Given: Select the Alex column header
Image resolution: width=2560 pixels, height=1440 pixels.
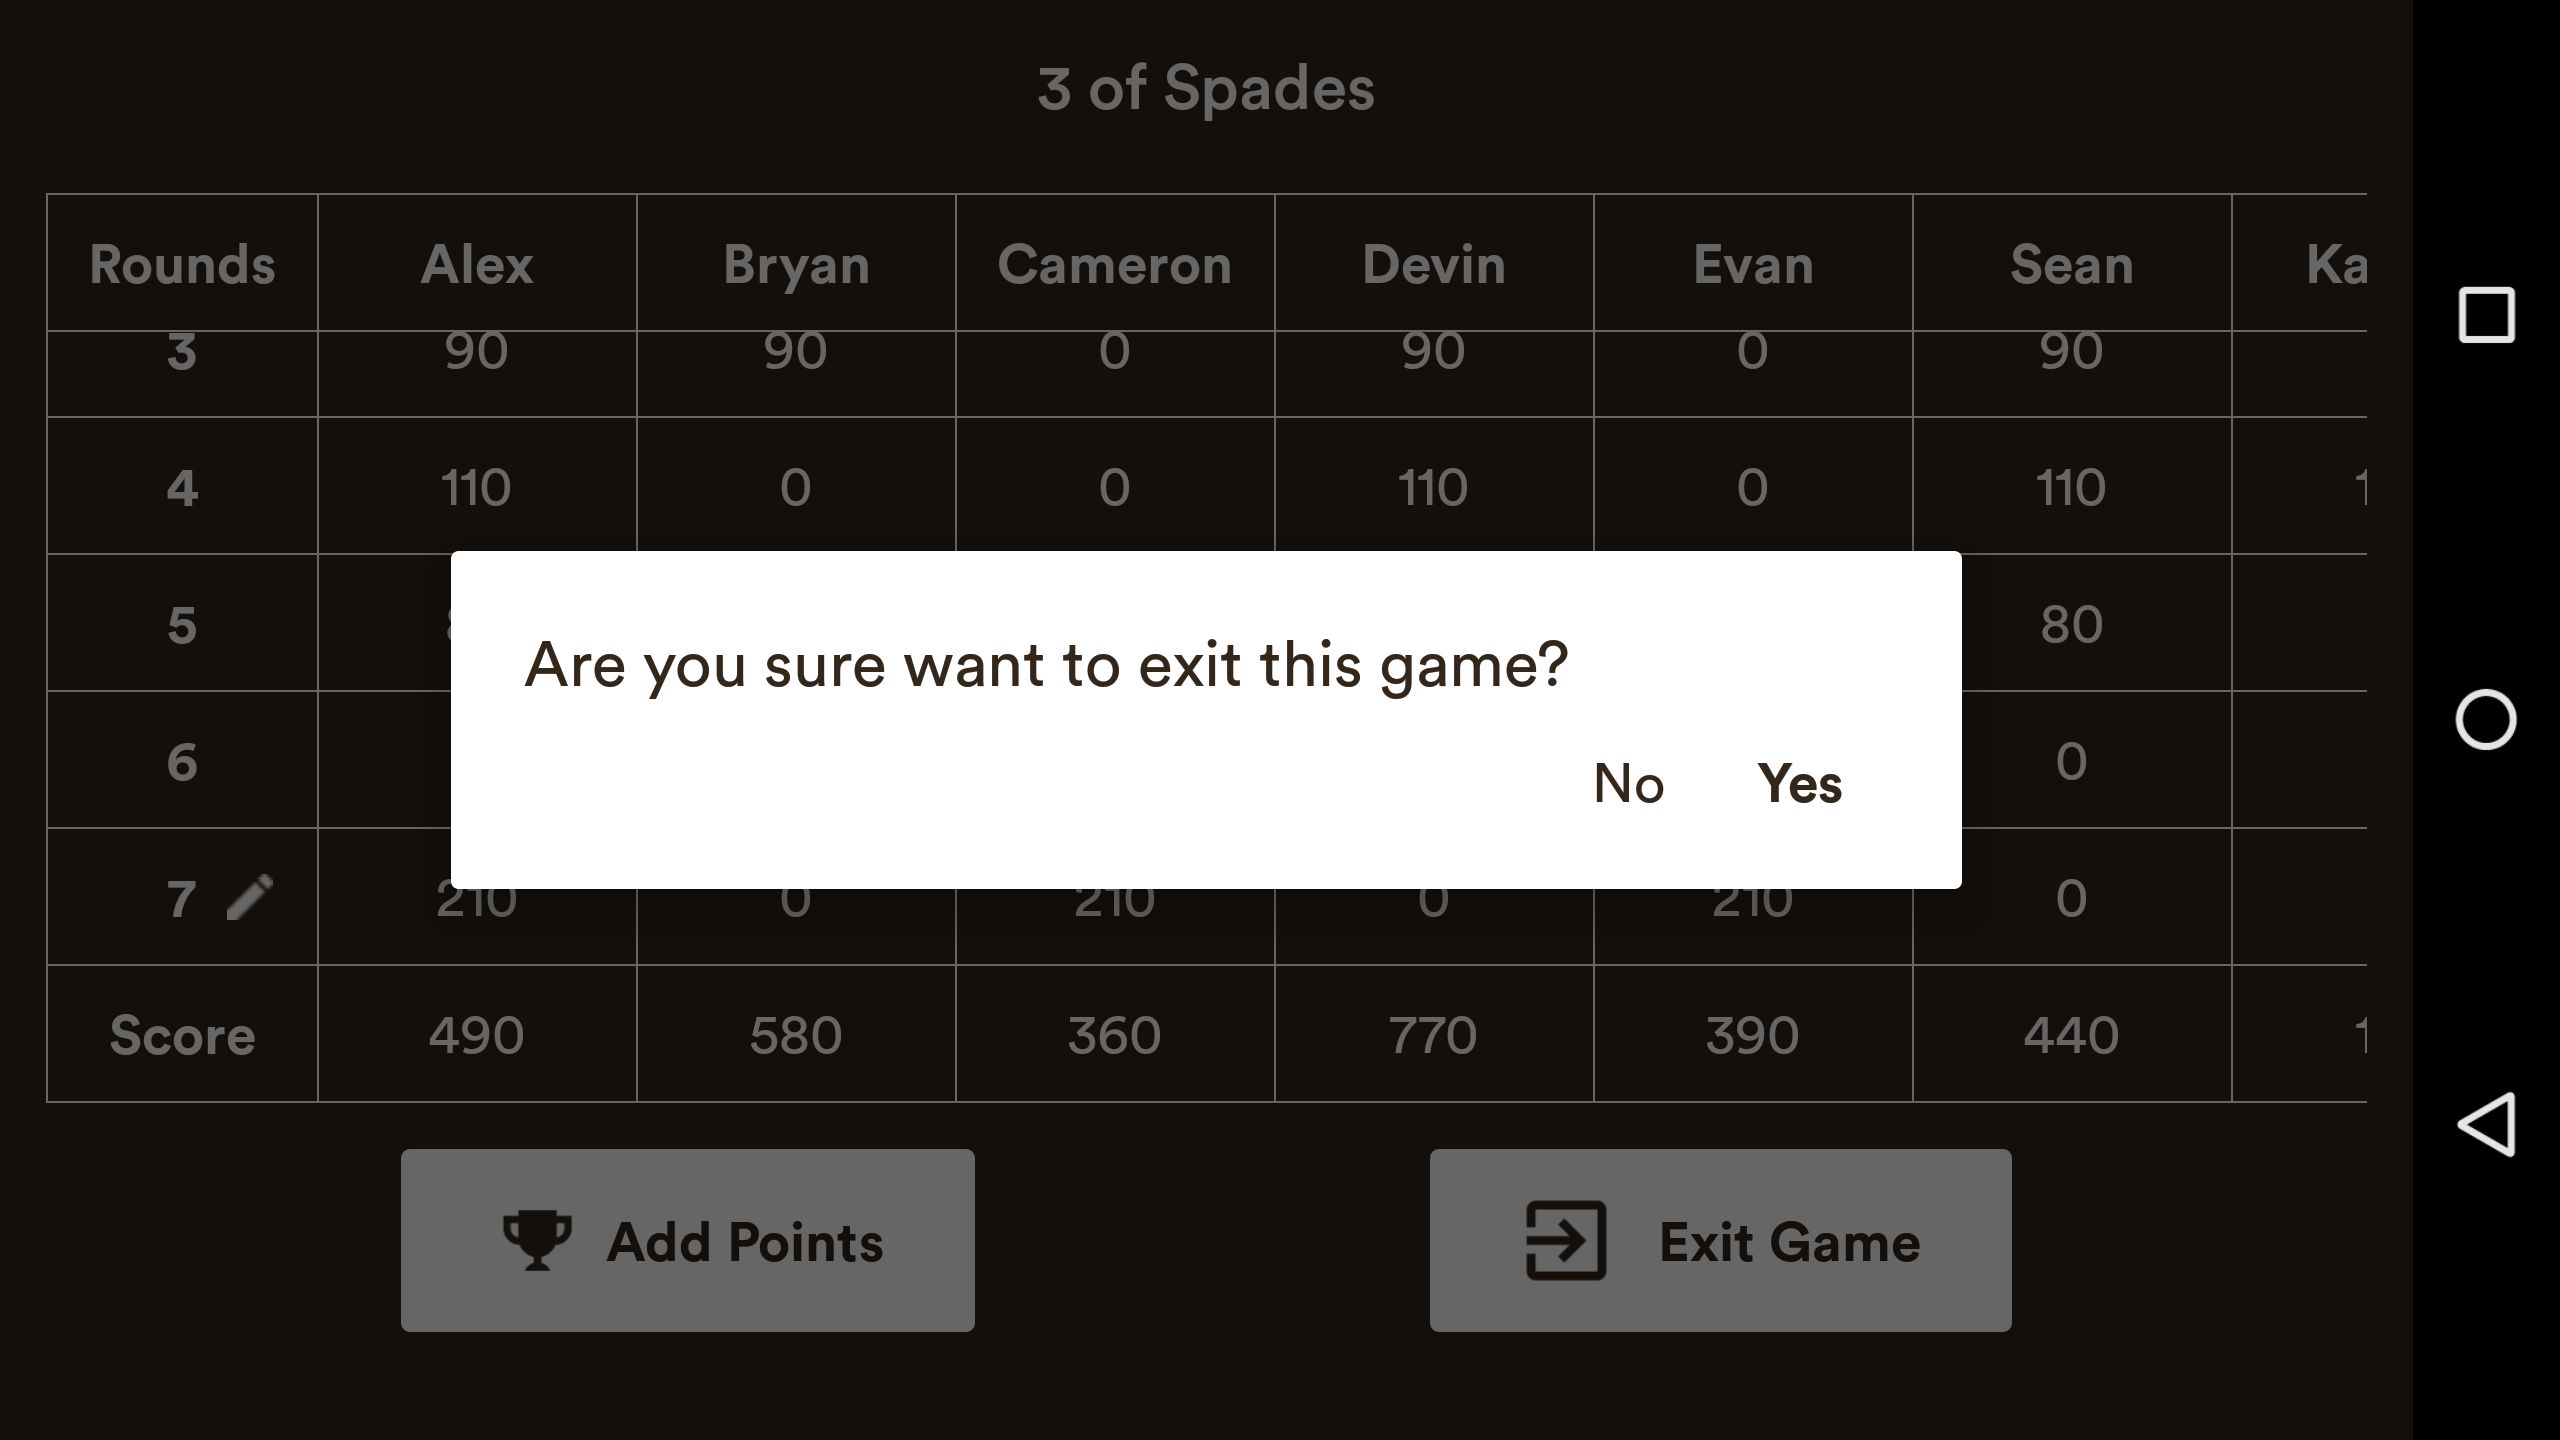Looking at the screenshot, I should pyautogui.click(x=477, y=264).
